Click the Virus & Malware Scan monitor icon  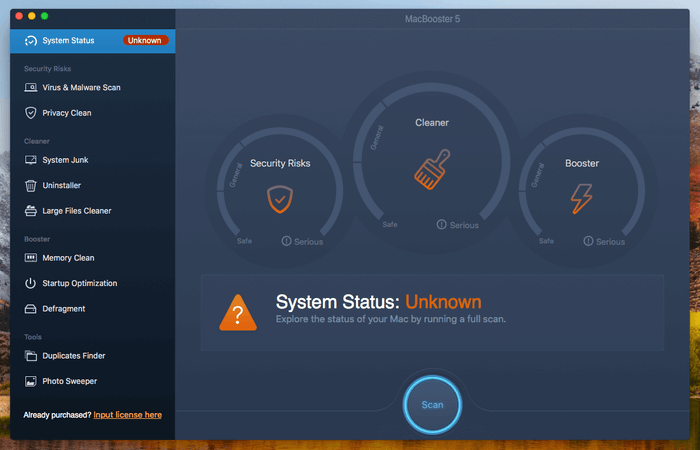pos(30,88)
